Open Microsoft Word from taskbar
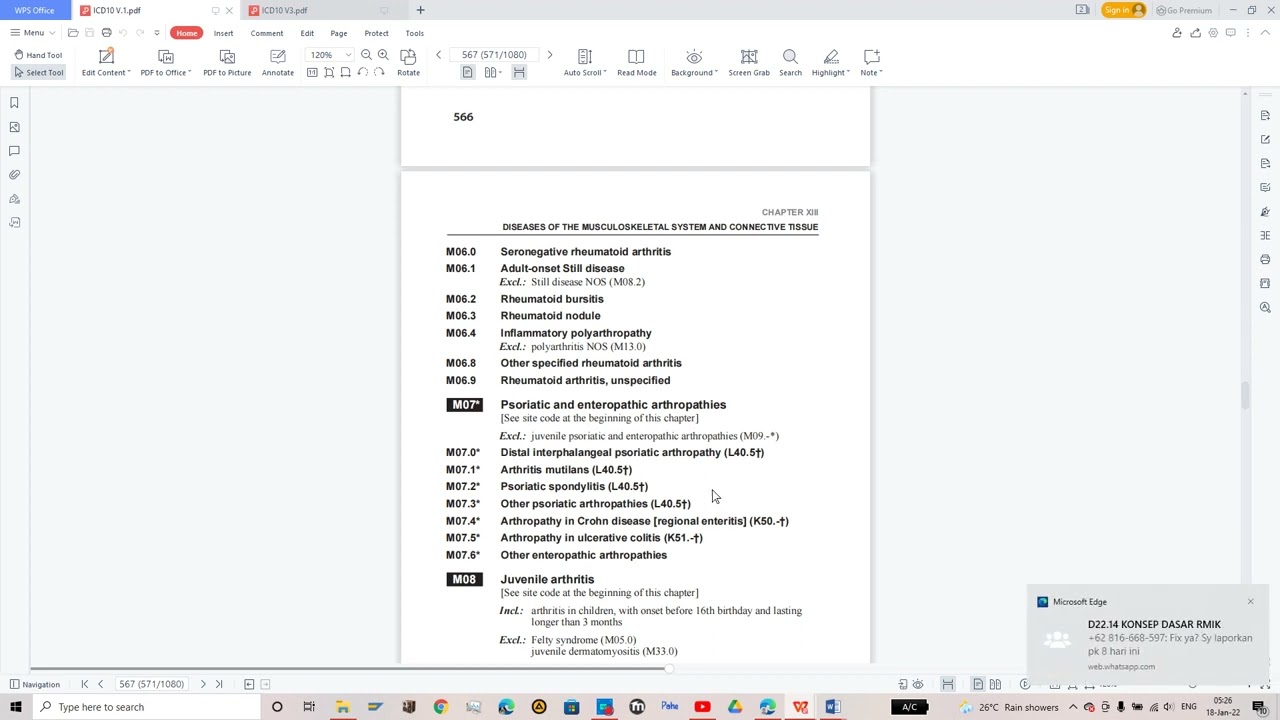Screen dimensions: 1280x720 coord(833,707)
